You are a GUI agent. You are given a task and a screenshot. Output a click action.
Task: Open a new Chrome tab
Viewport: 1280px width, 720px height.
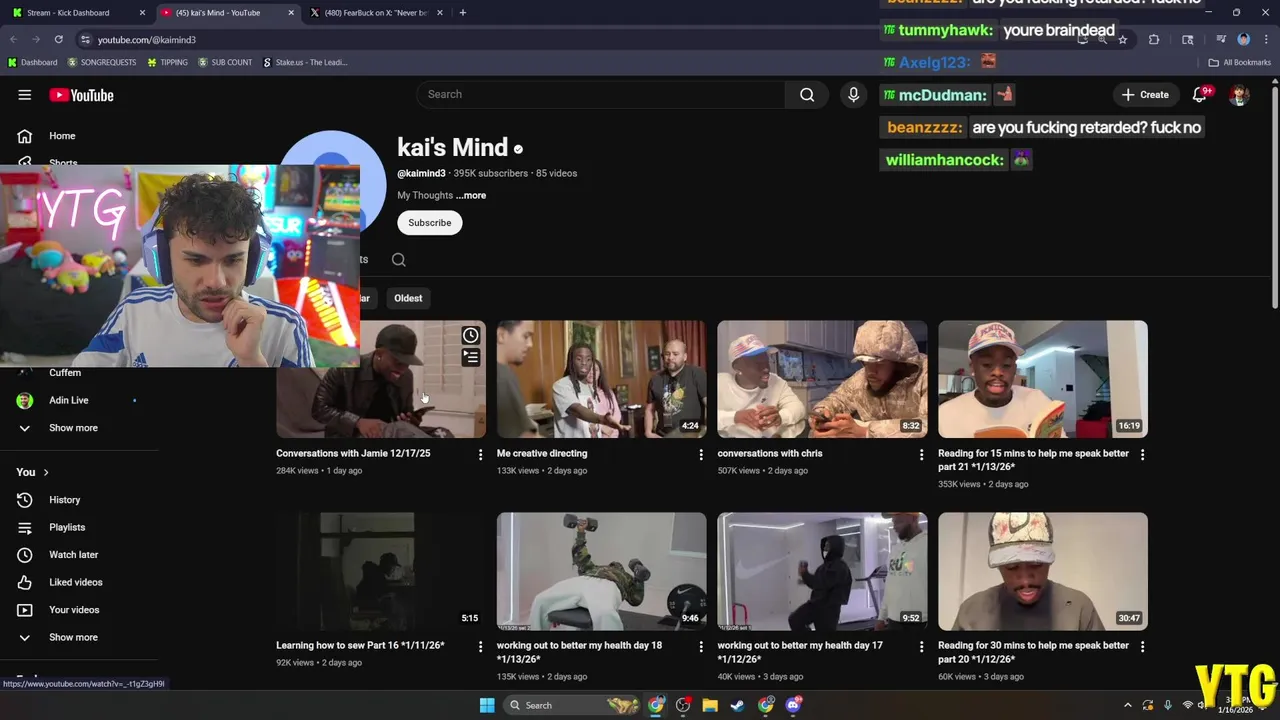tap(462, 13)
